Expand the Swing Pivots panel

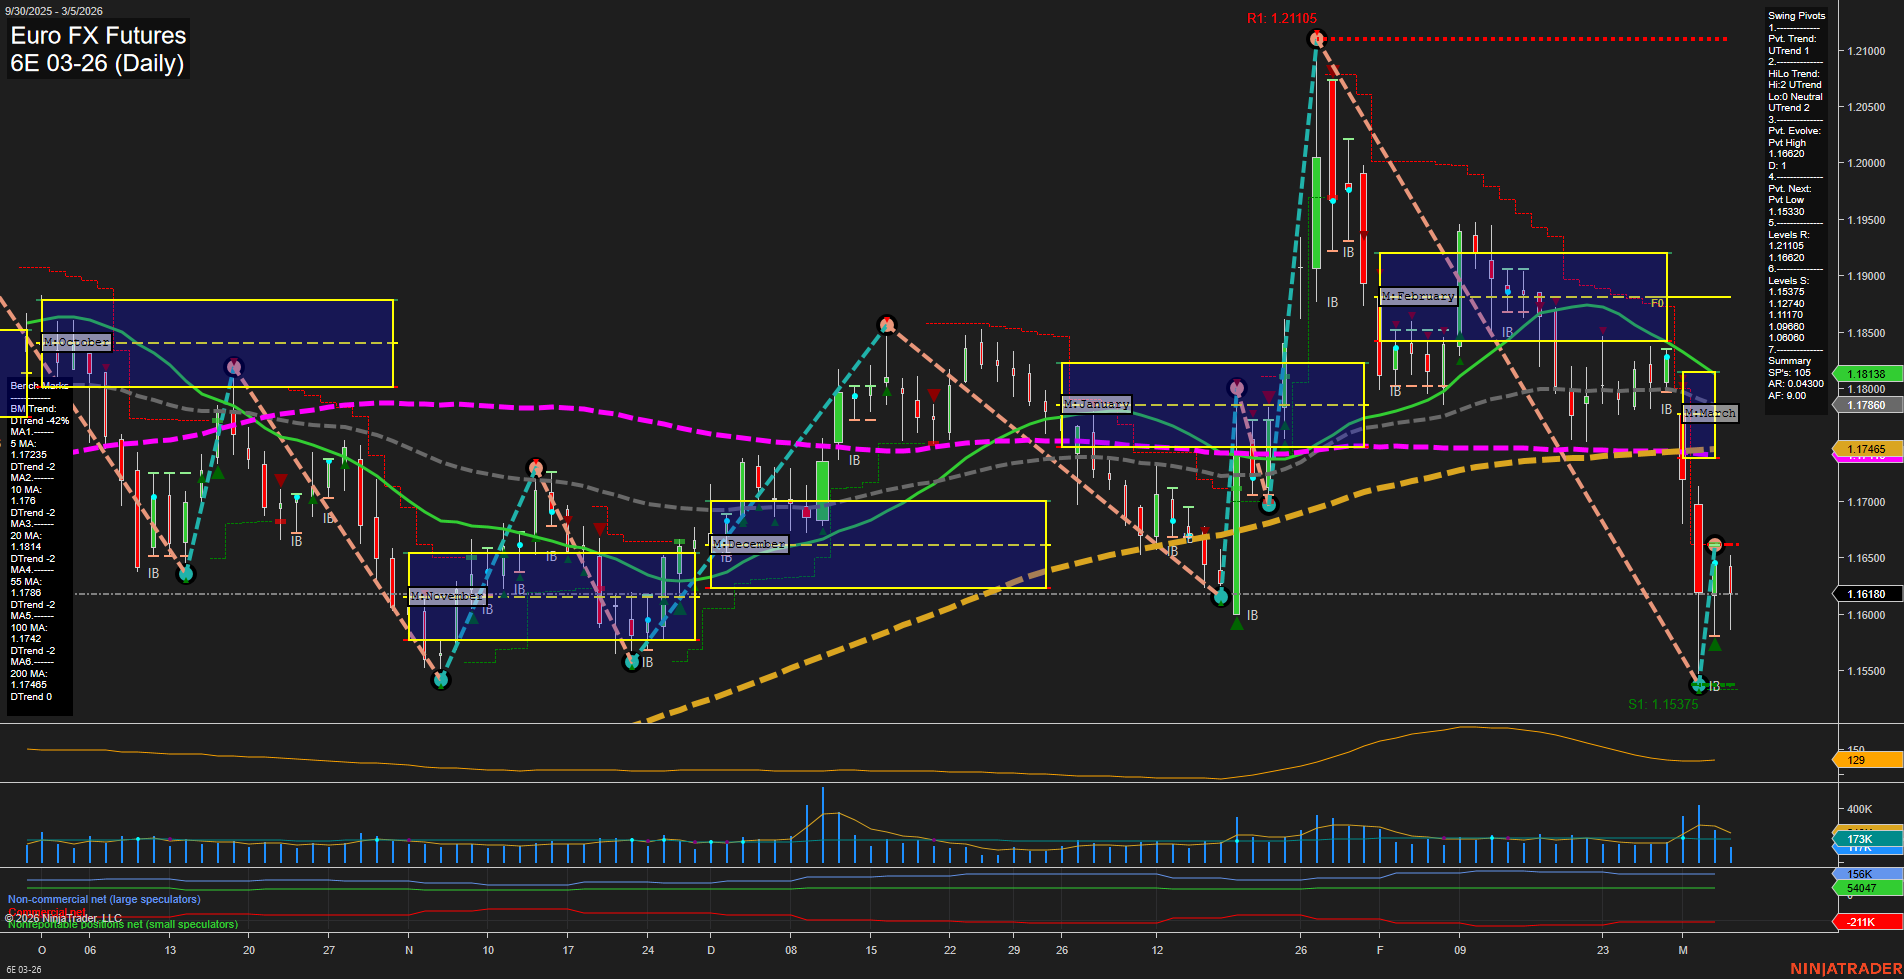(1795, 15)
